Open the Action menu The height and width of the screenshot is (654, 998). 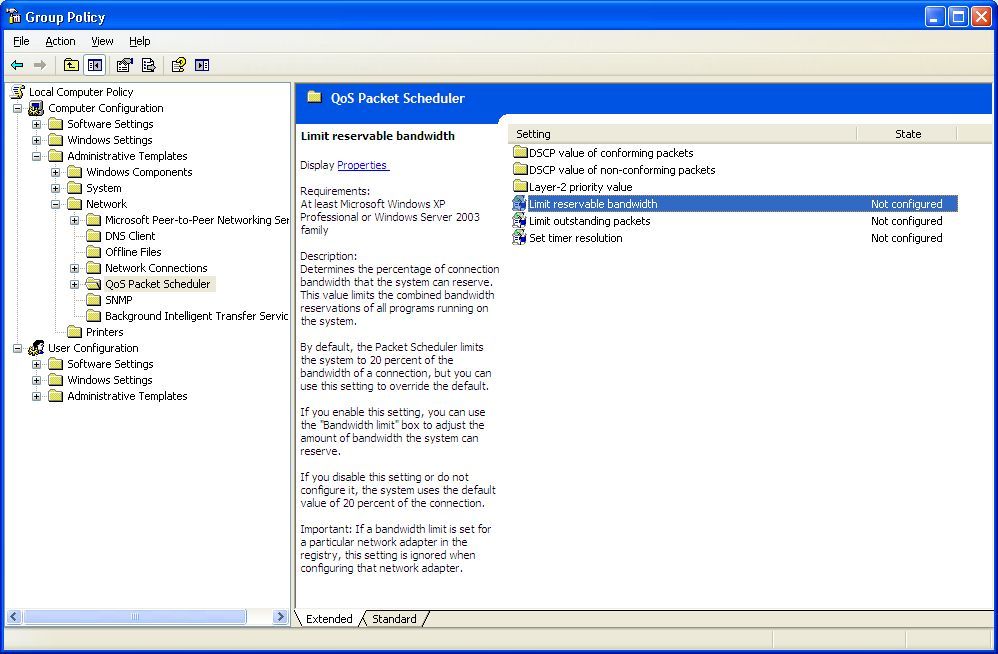[x=60, y=41]
